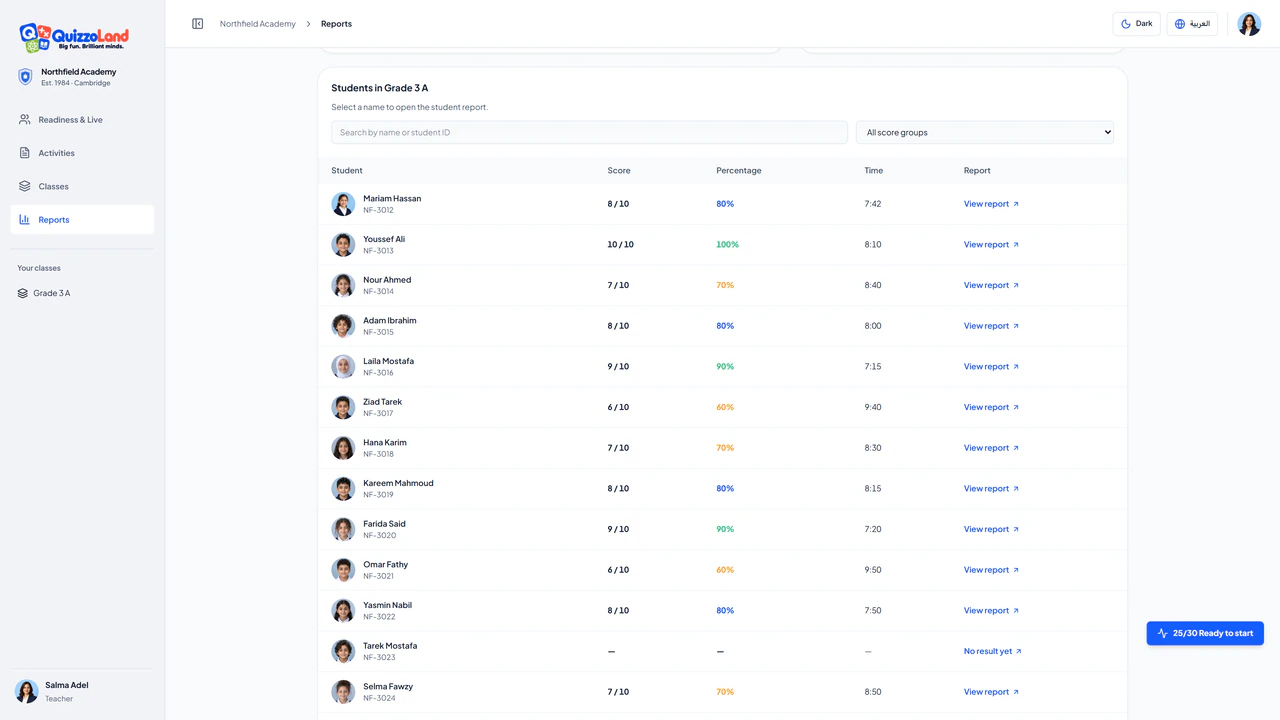
Task: Open Readiness & Live page
Action: pos(82,120)
